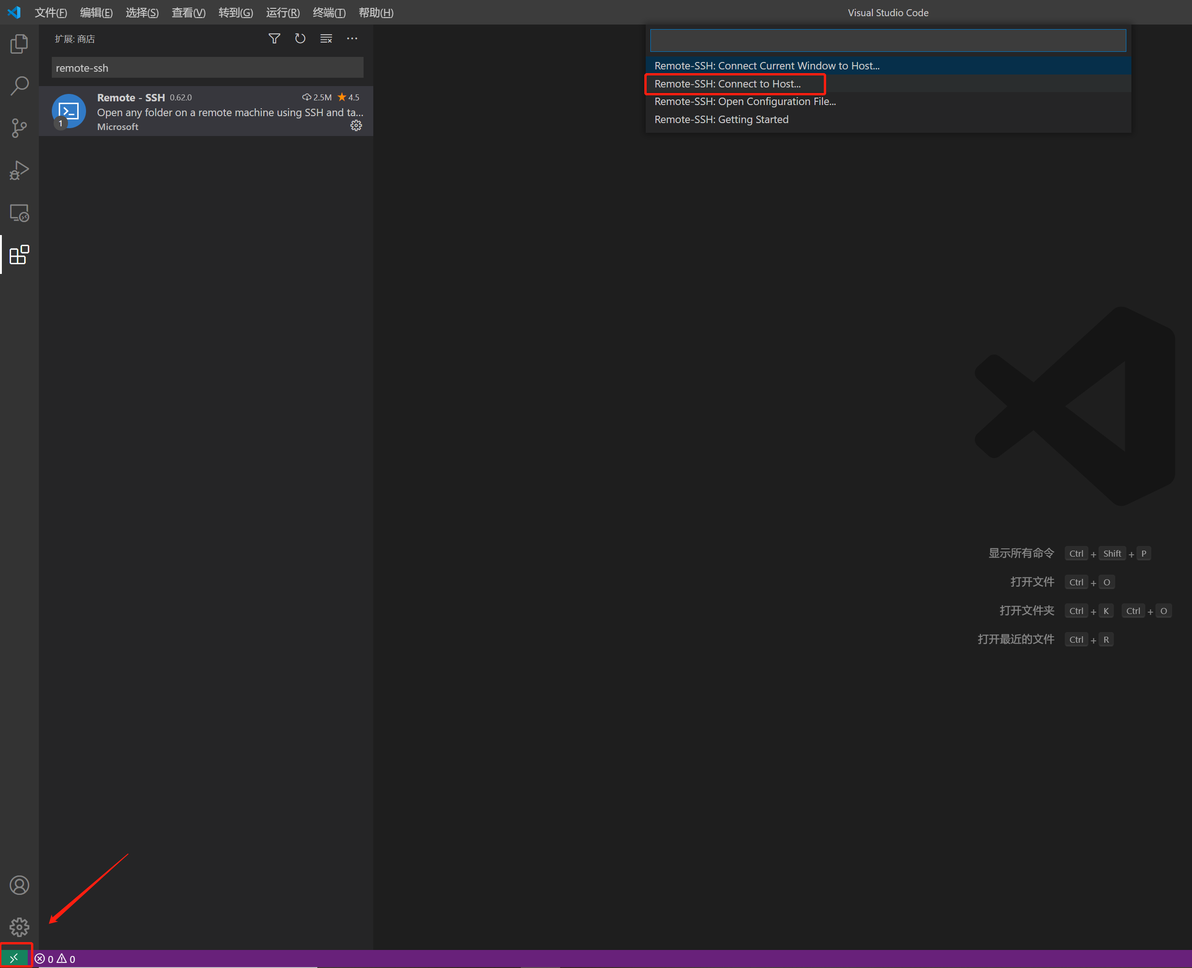Open the Search view in activity bar

(x=19, y=85)
